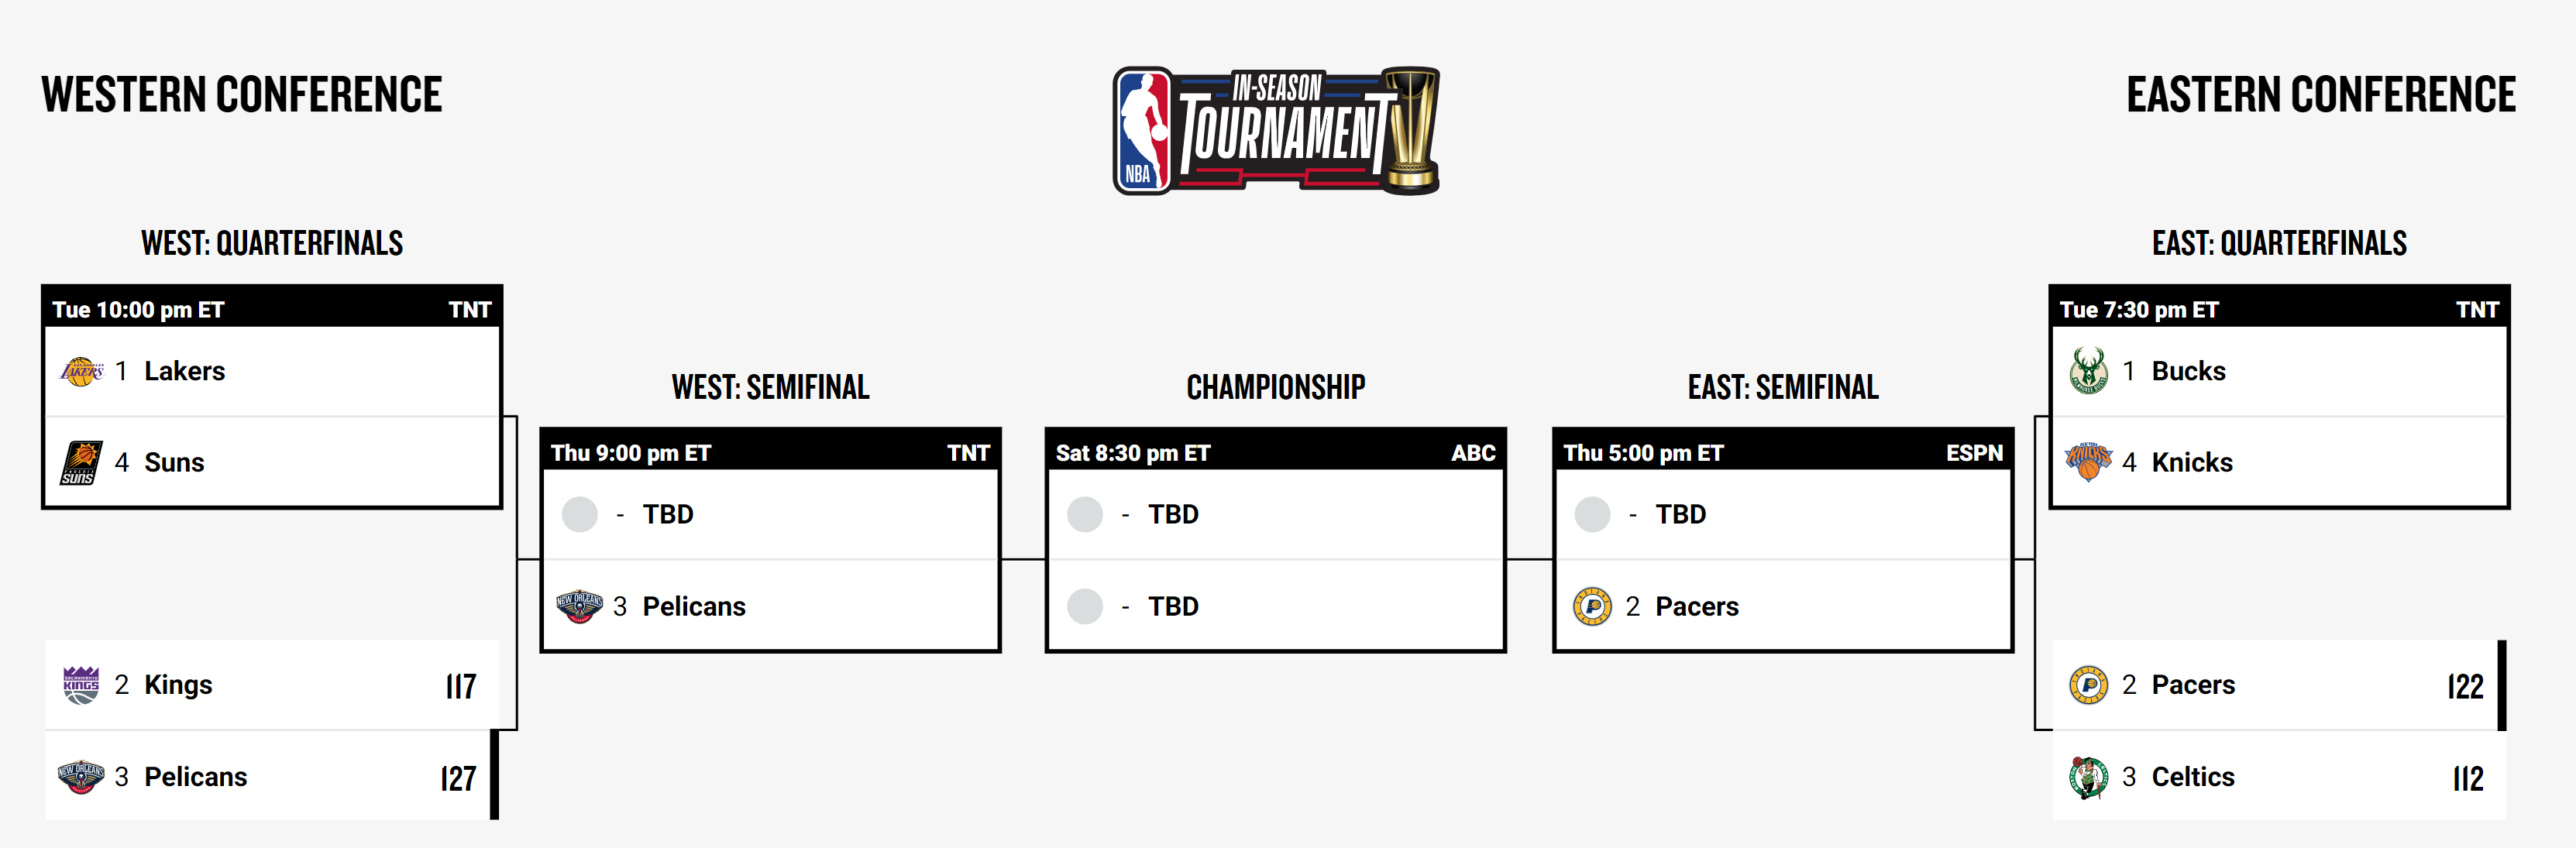Click the Kings team logo
Viewport: 2576px width, 848px height.
coord(82,685)
